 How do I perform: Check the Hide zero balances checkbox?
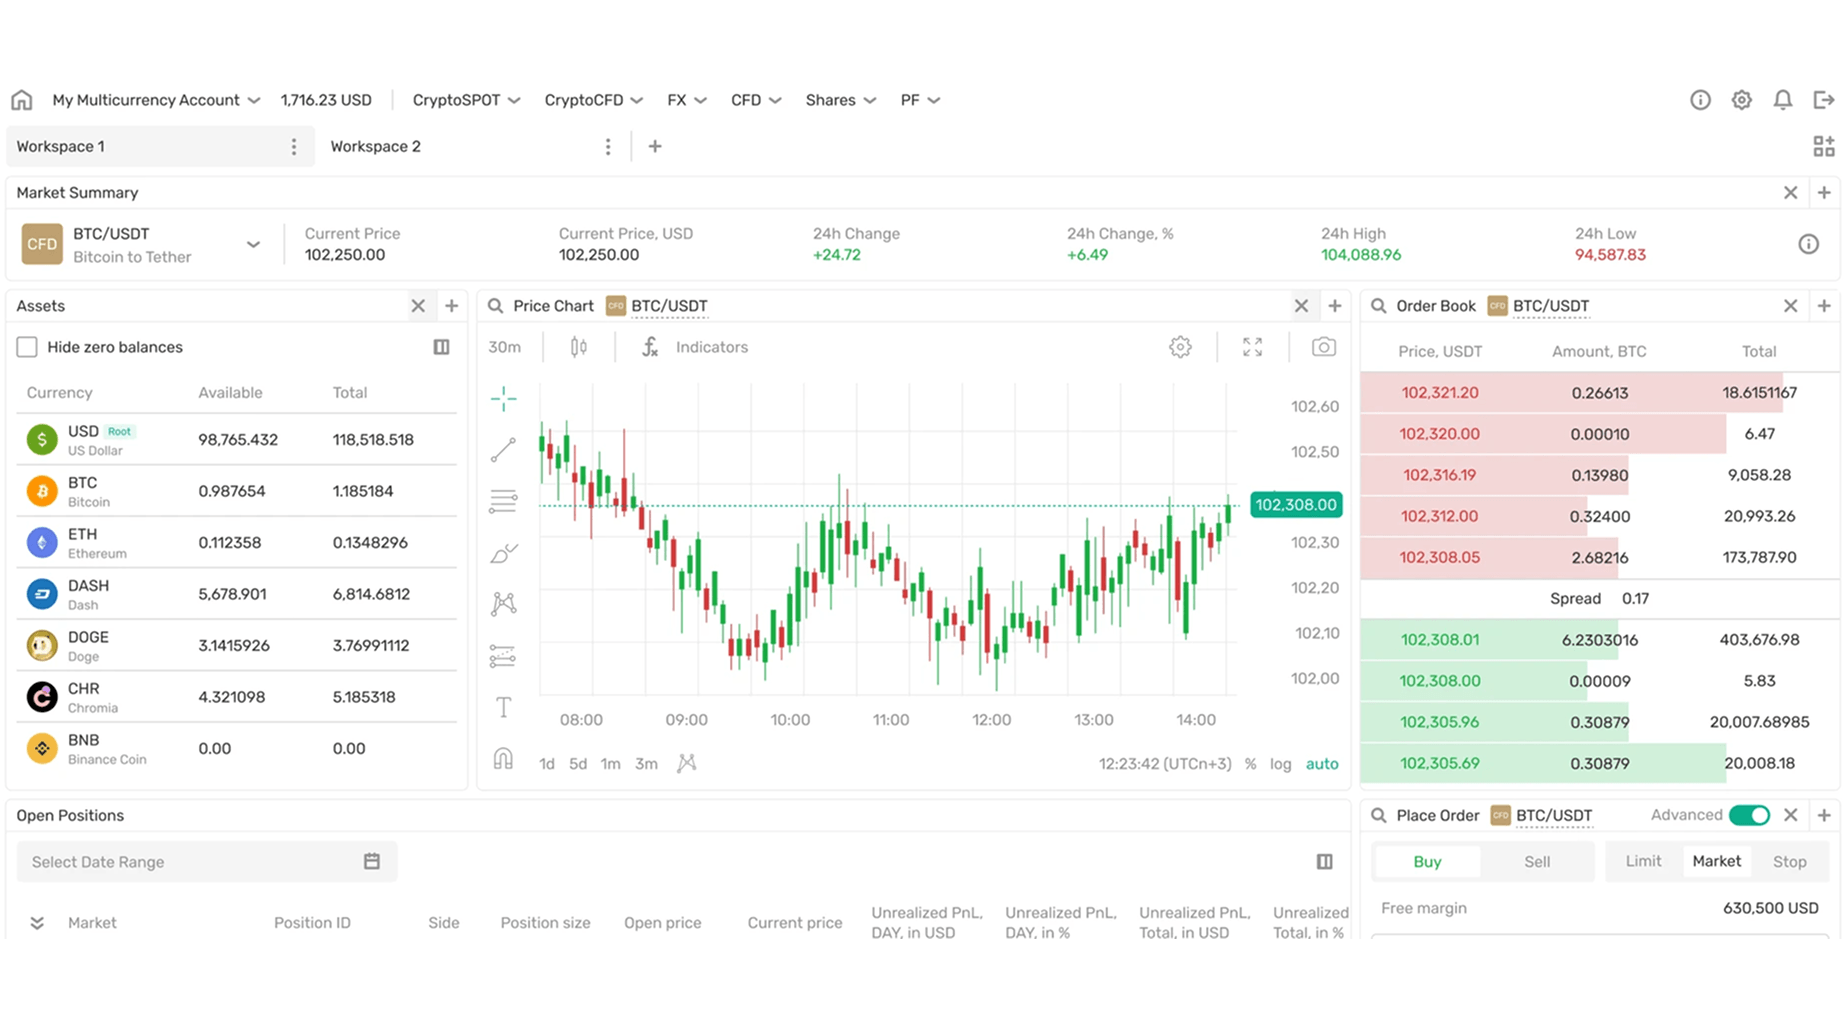click(x=27, y=347)
